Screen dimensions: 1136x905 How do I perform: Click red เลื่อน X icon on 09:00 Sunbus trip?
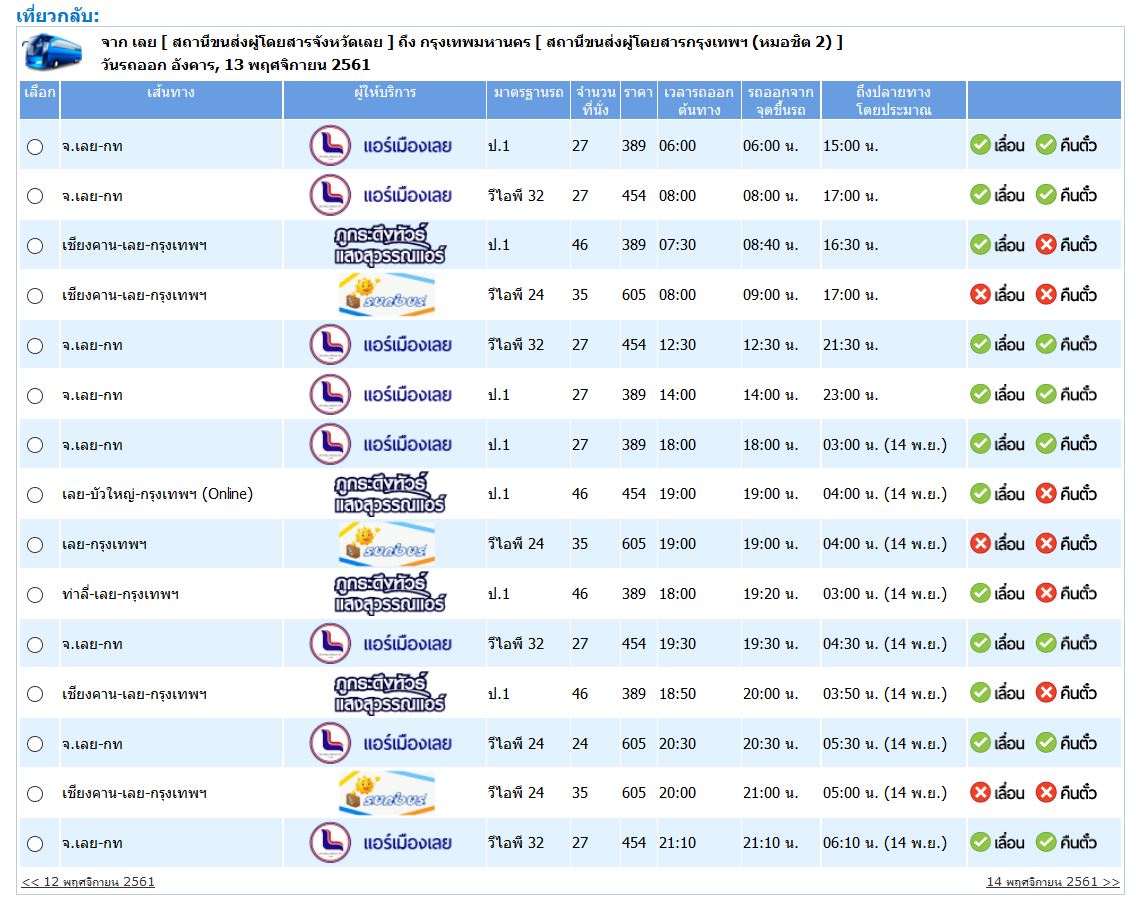coord(980,295)
